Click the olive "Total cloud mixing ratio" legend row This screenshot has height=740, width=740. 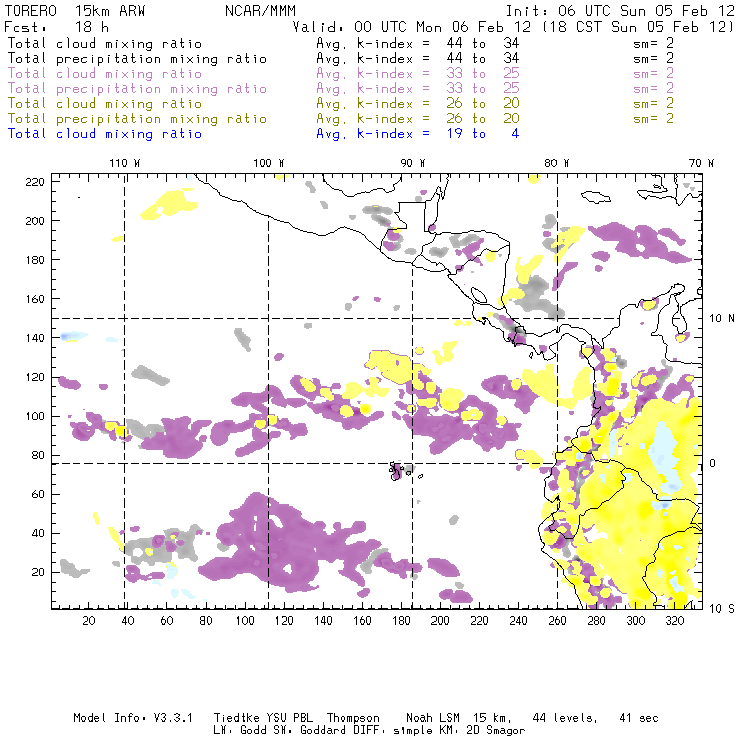click(341, 103)
